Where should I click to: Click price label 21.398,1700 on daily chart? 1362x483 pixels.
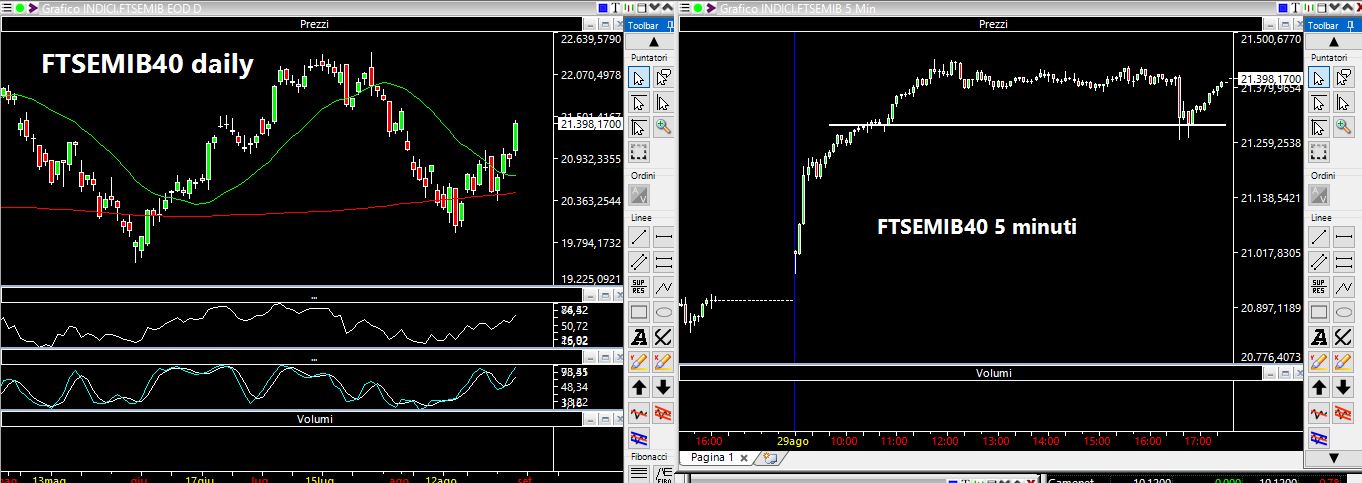591,124
